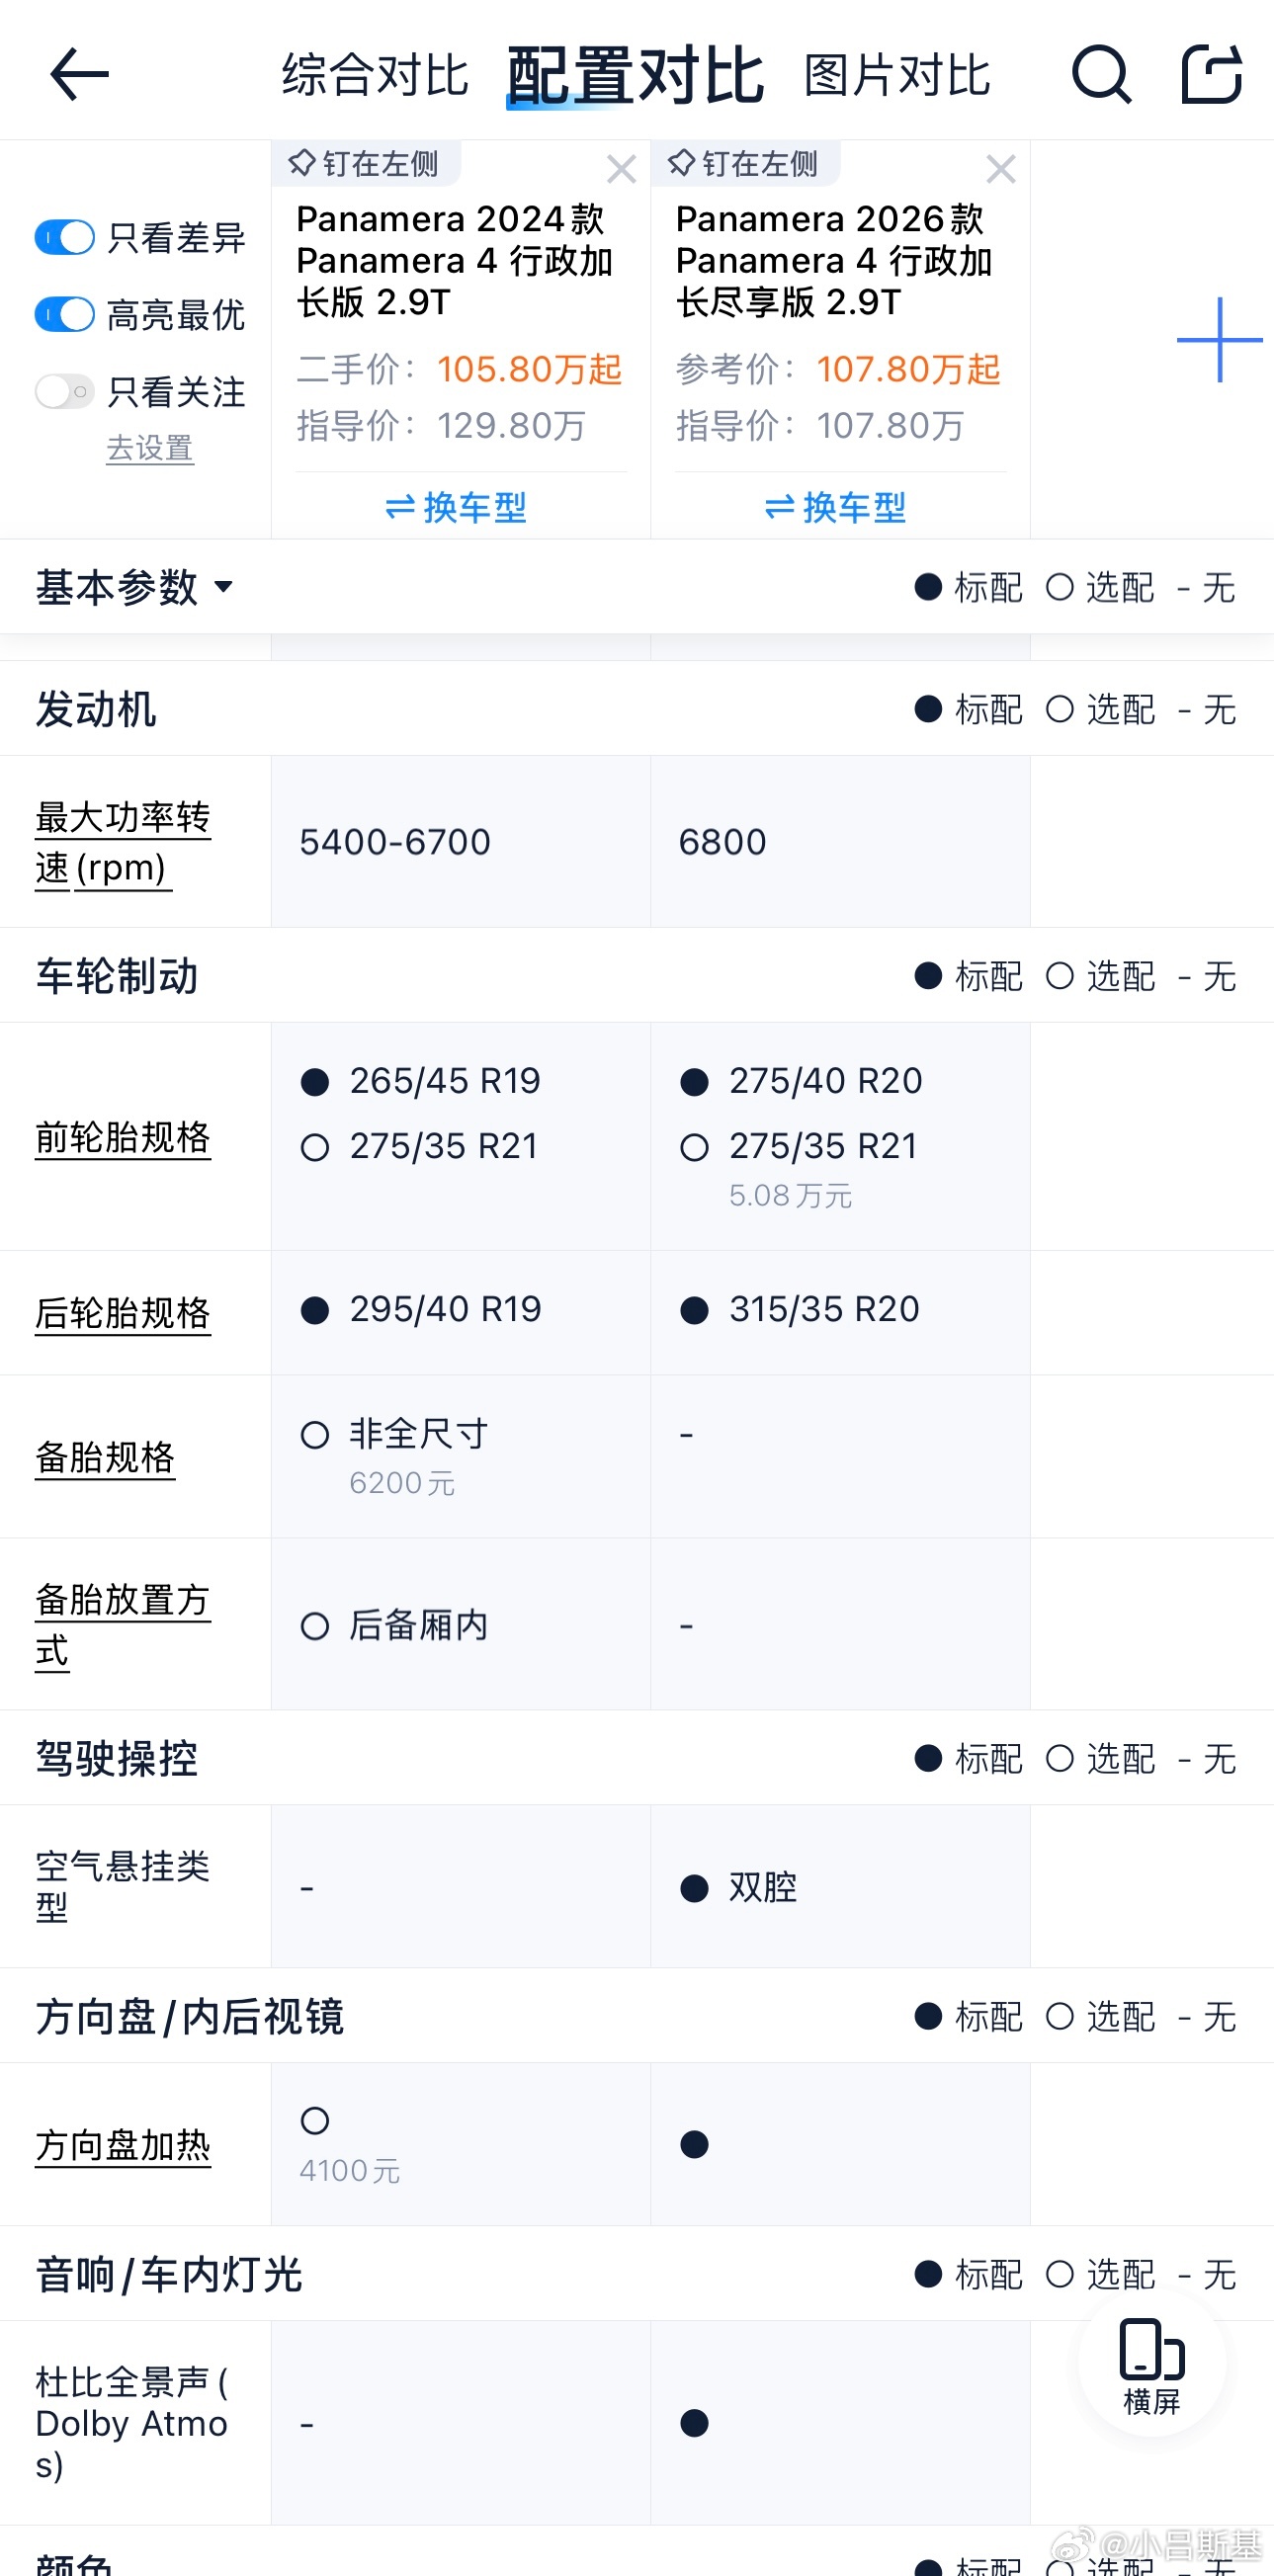Screen dimensions: 1274x2576
Task: Disable the 只看差异 toggle
Action: click(65, 238)
